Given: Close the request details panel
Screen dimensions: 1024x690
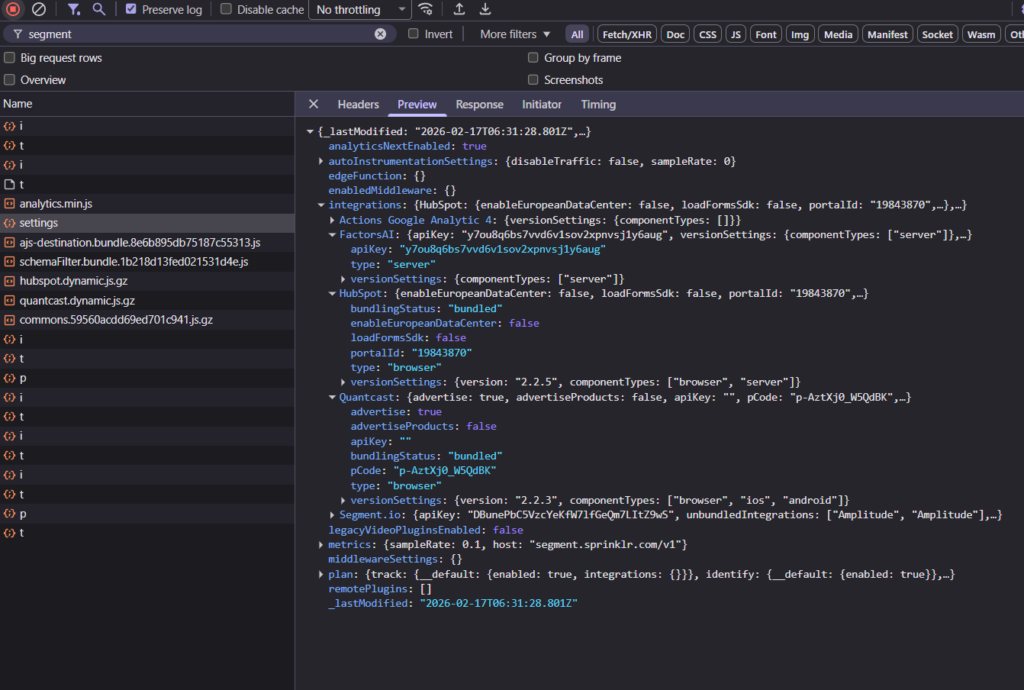Looking at the screenshot, I should click(x=313, y=104).
